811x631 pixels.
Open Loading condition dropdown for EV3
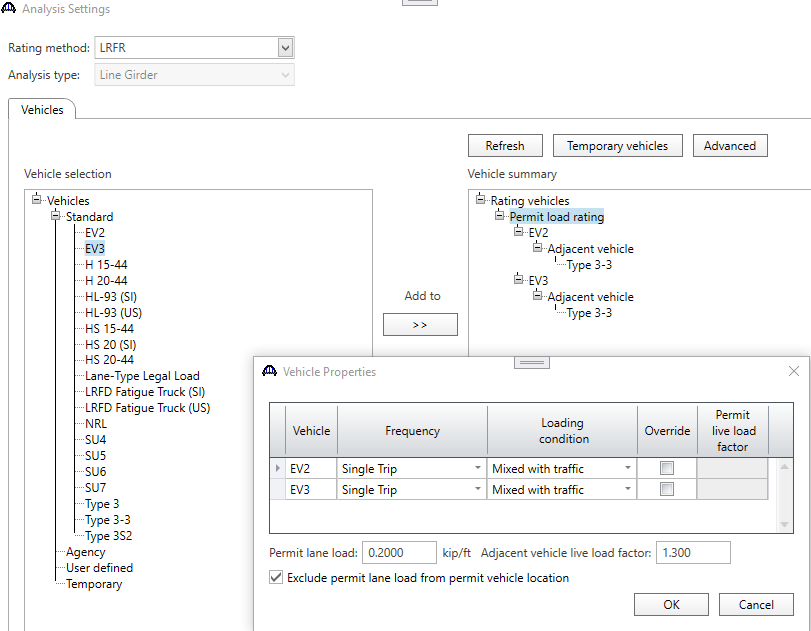coord(627,489)
